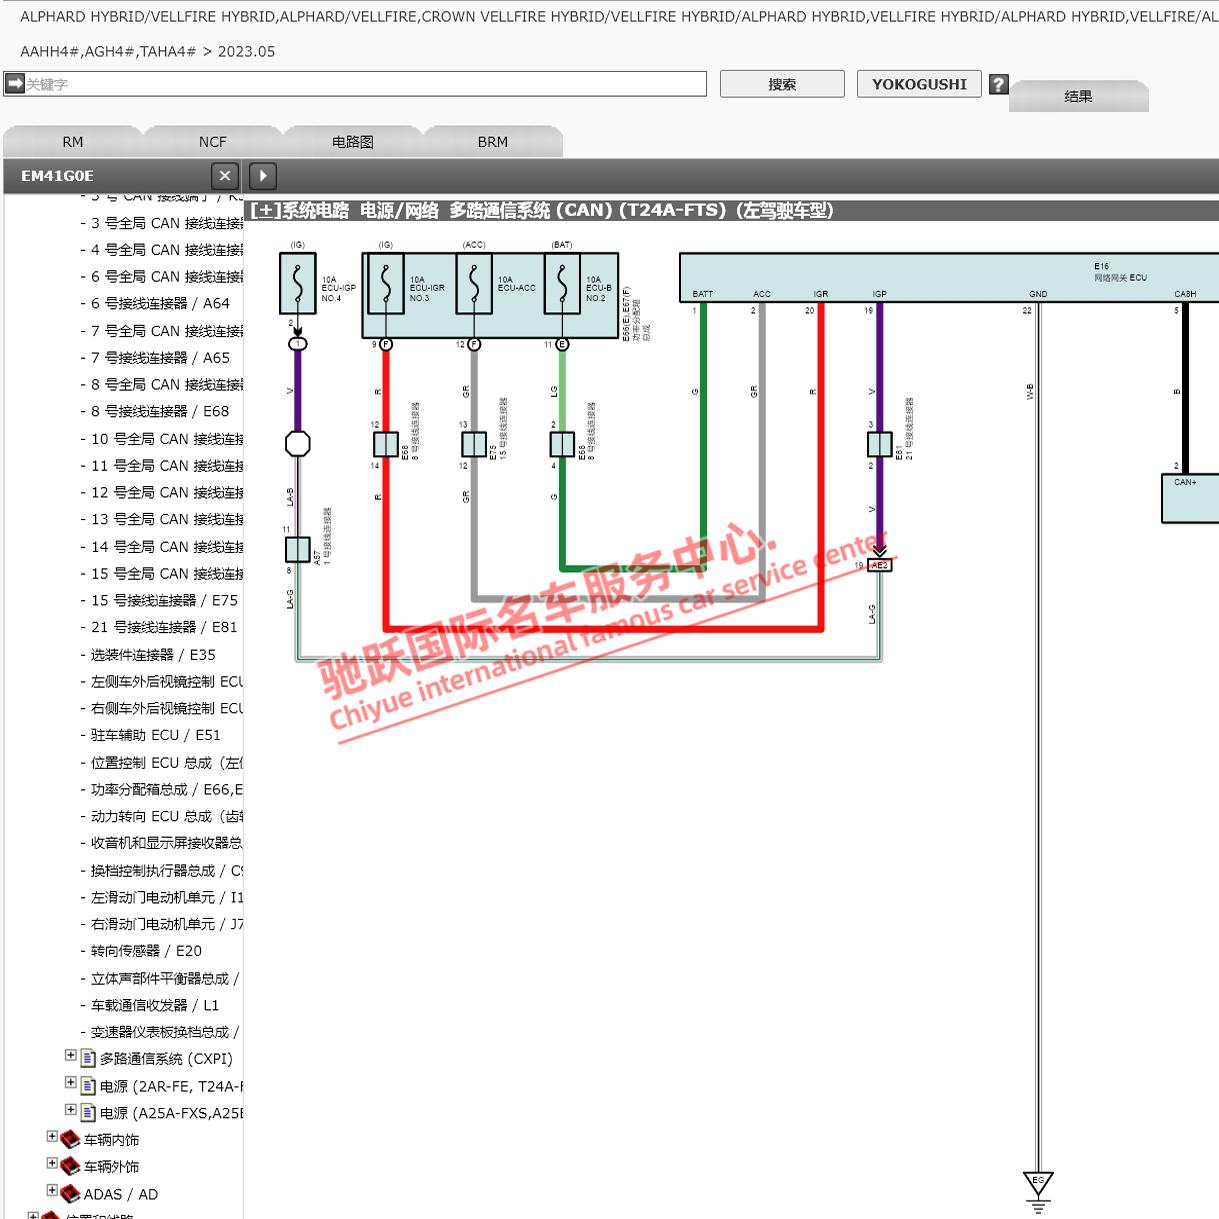Click the 10A ECU-ACC fuse symbol
Screen dimensions: 1219x1219
point(474,284)
